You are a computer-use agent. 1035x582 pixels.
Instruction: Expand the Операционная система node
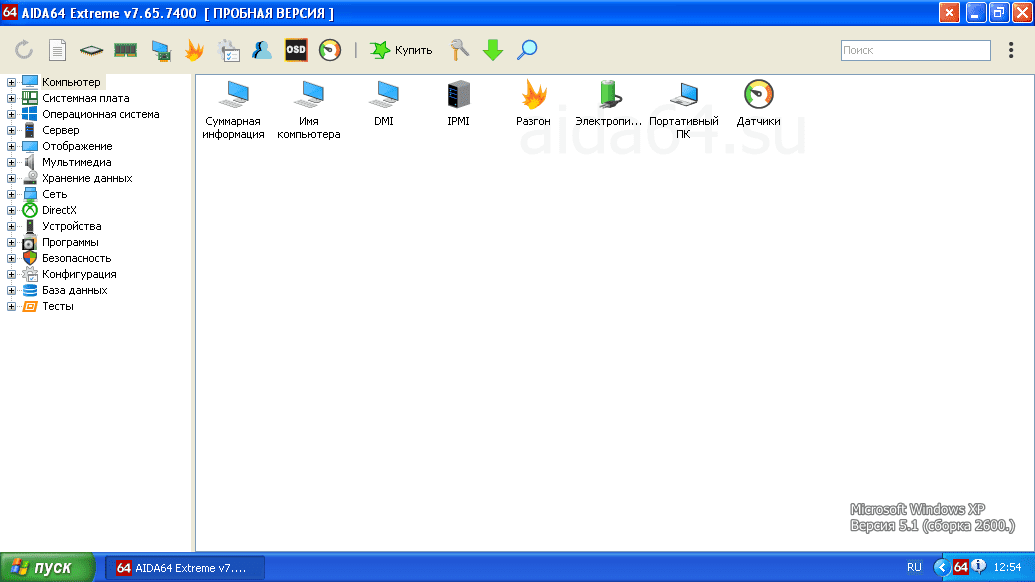tap(11, 114)
